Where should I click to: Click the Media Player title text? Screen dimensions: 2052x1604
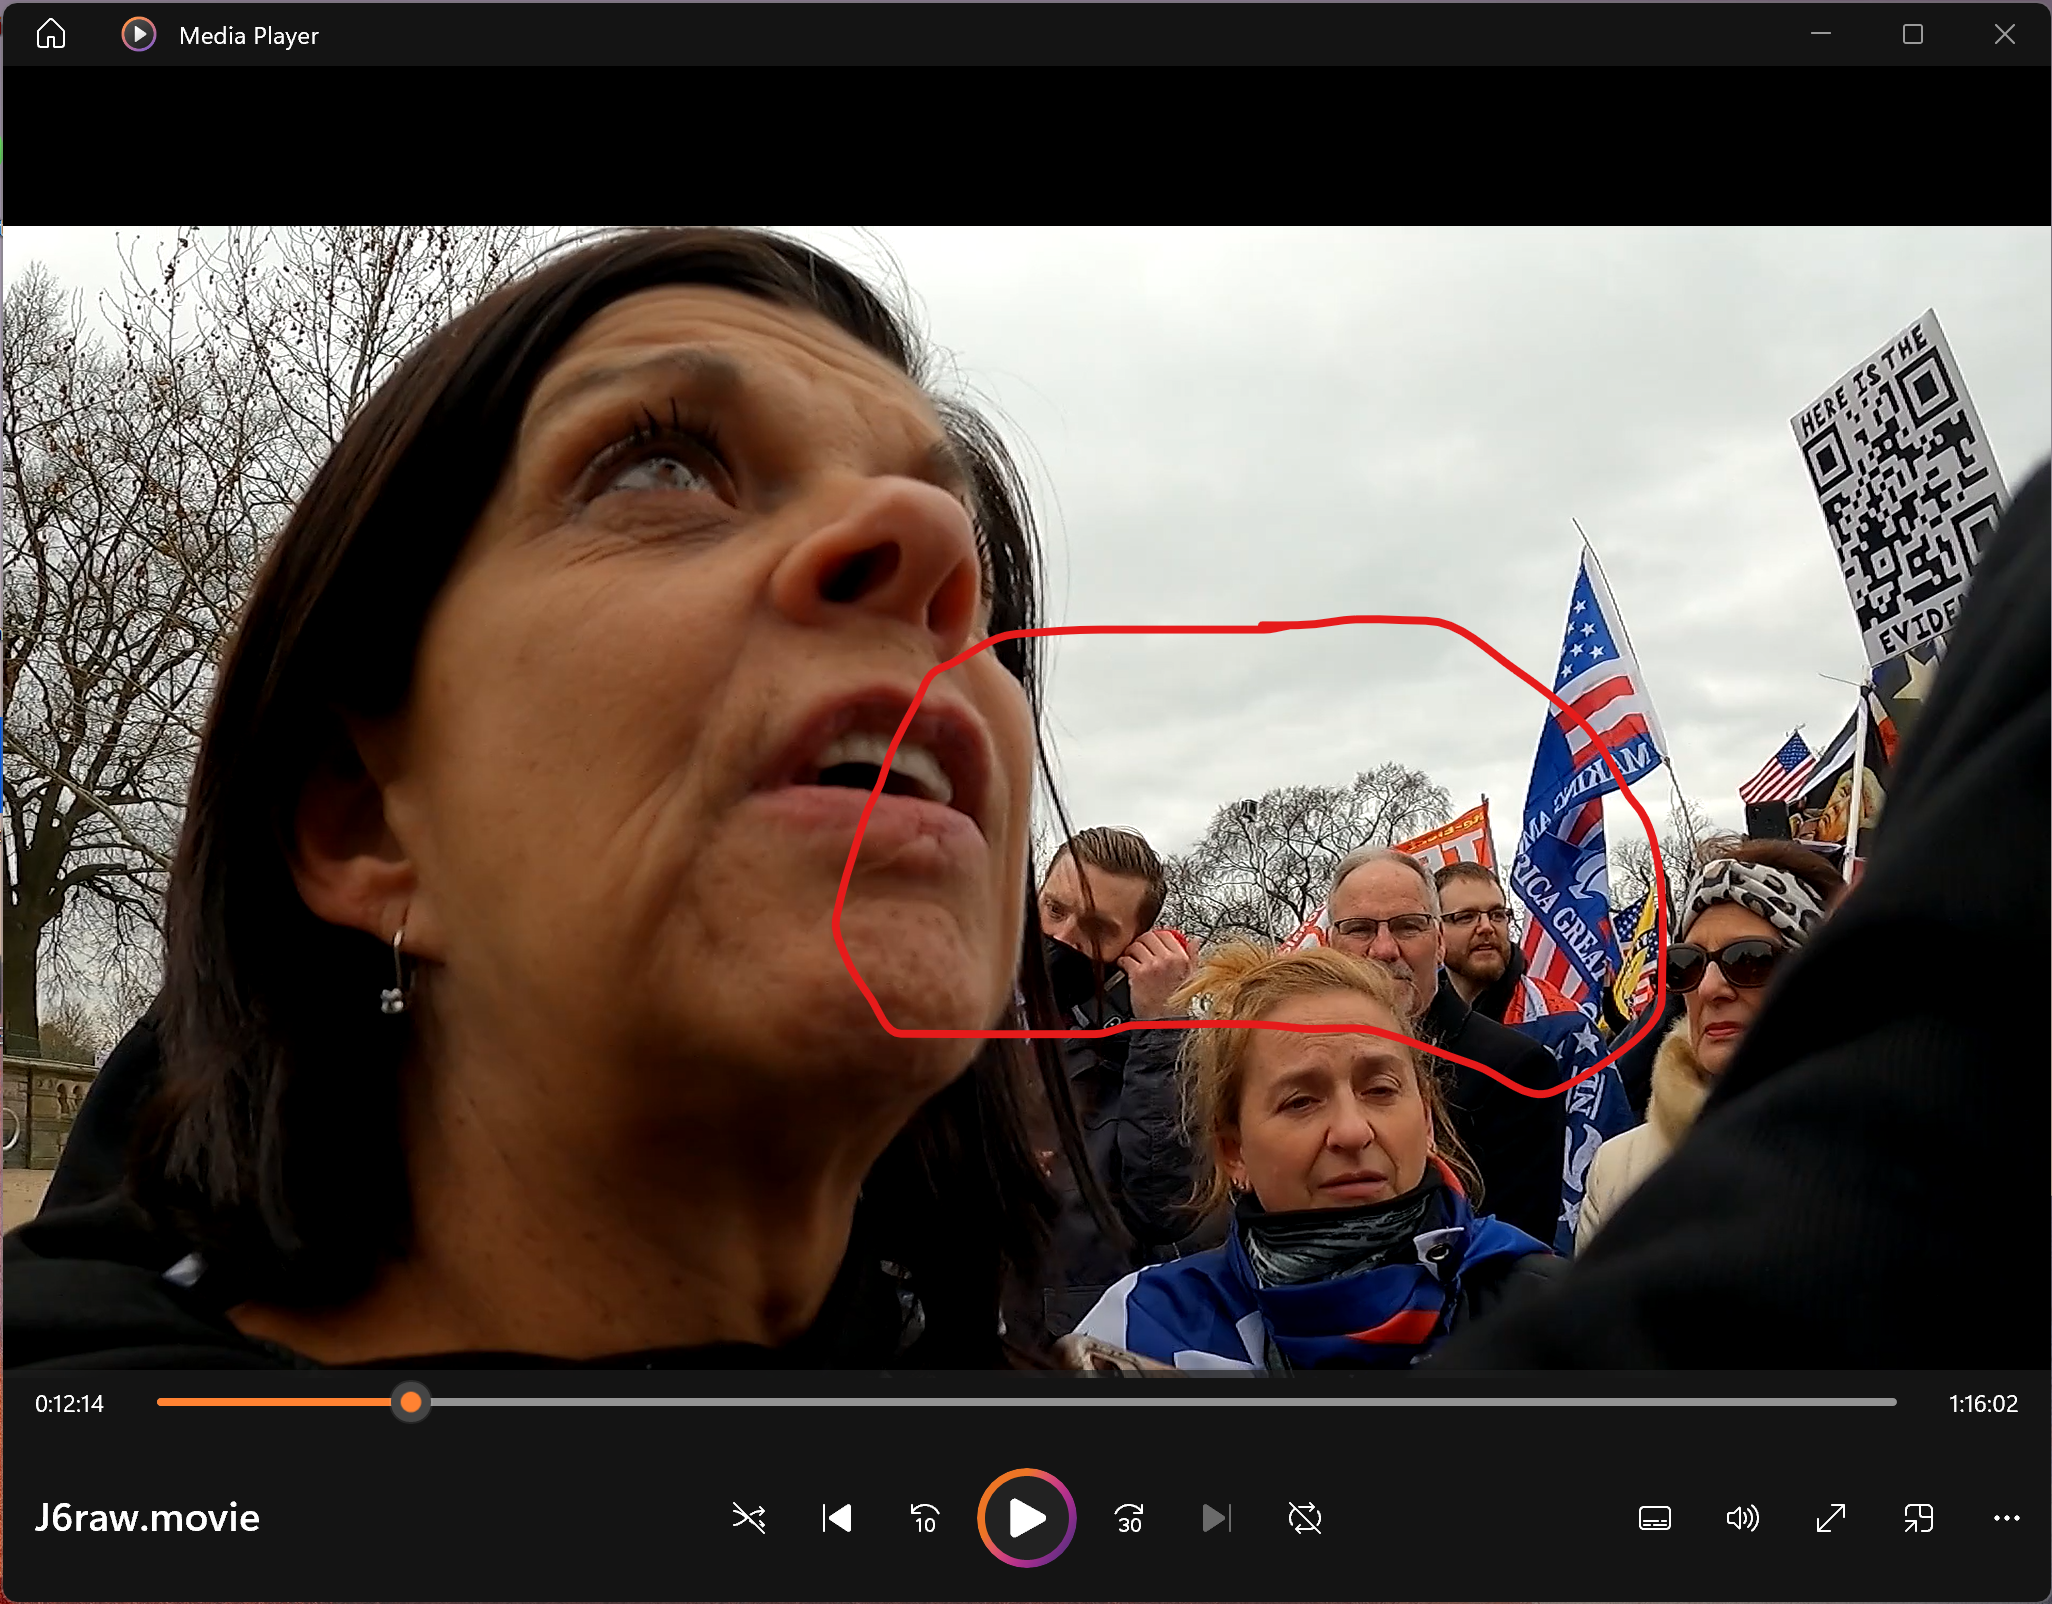(x=249, y=36)
